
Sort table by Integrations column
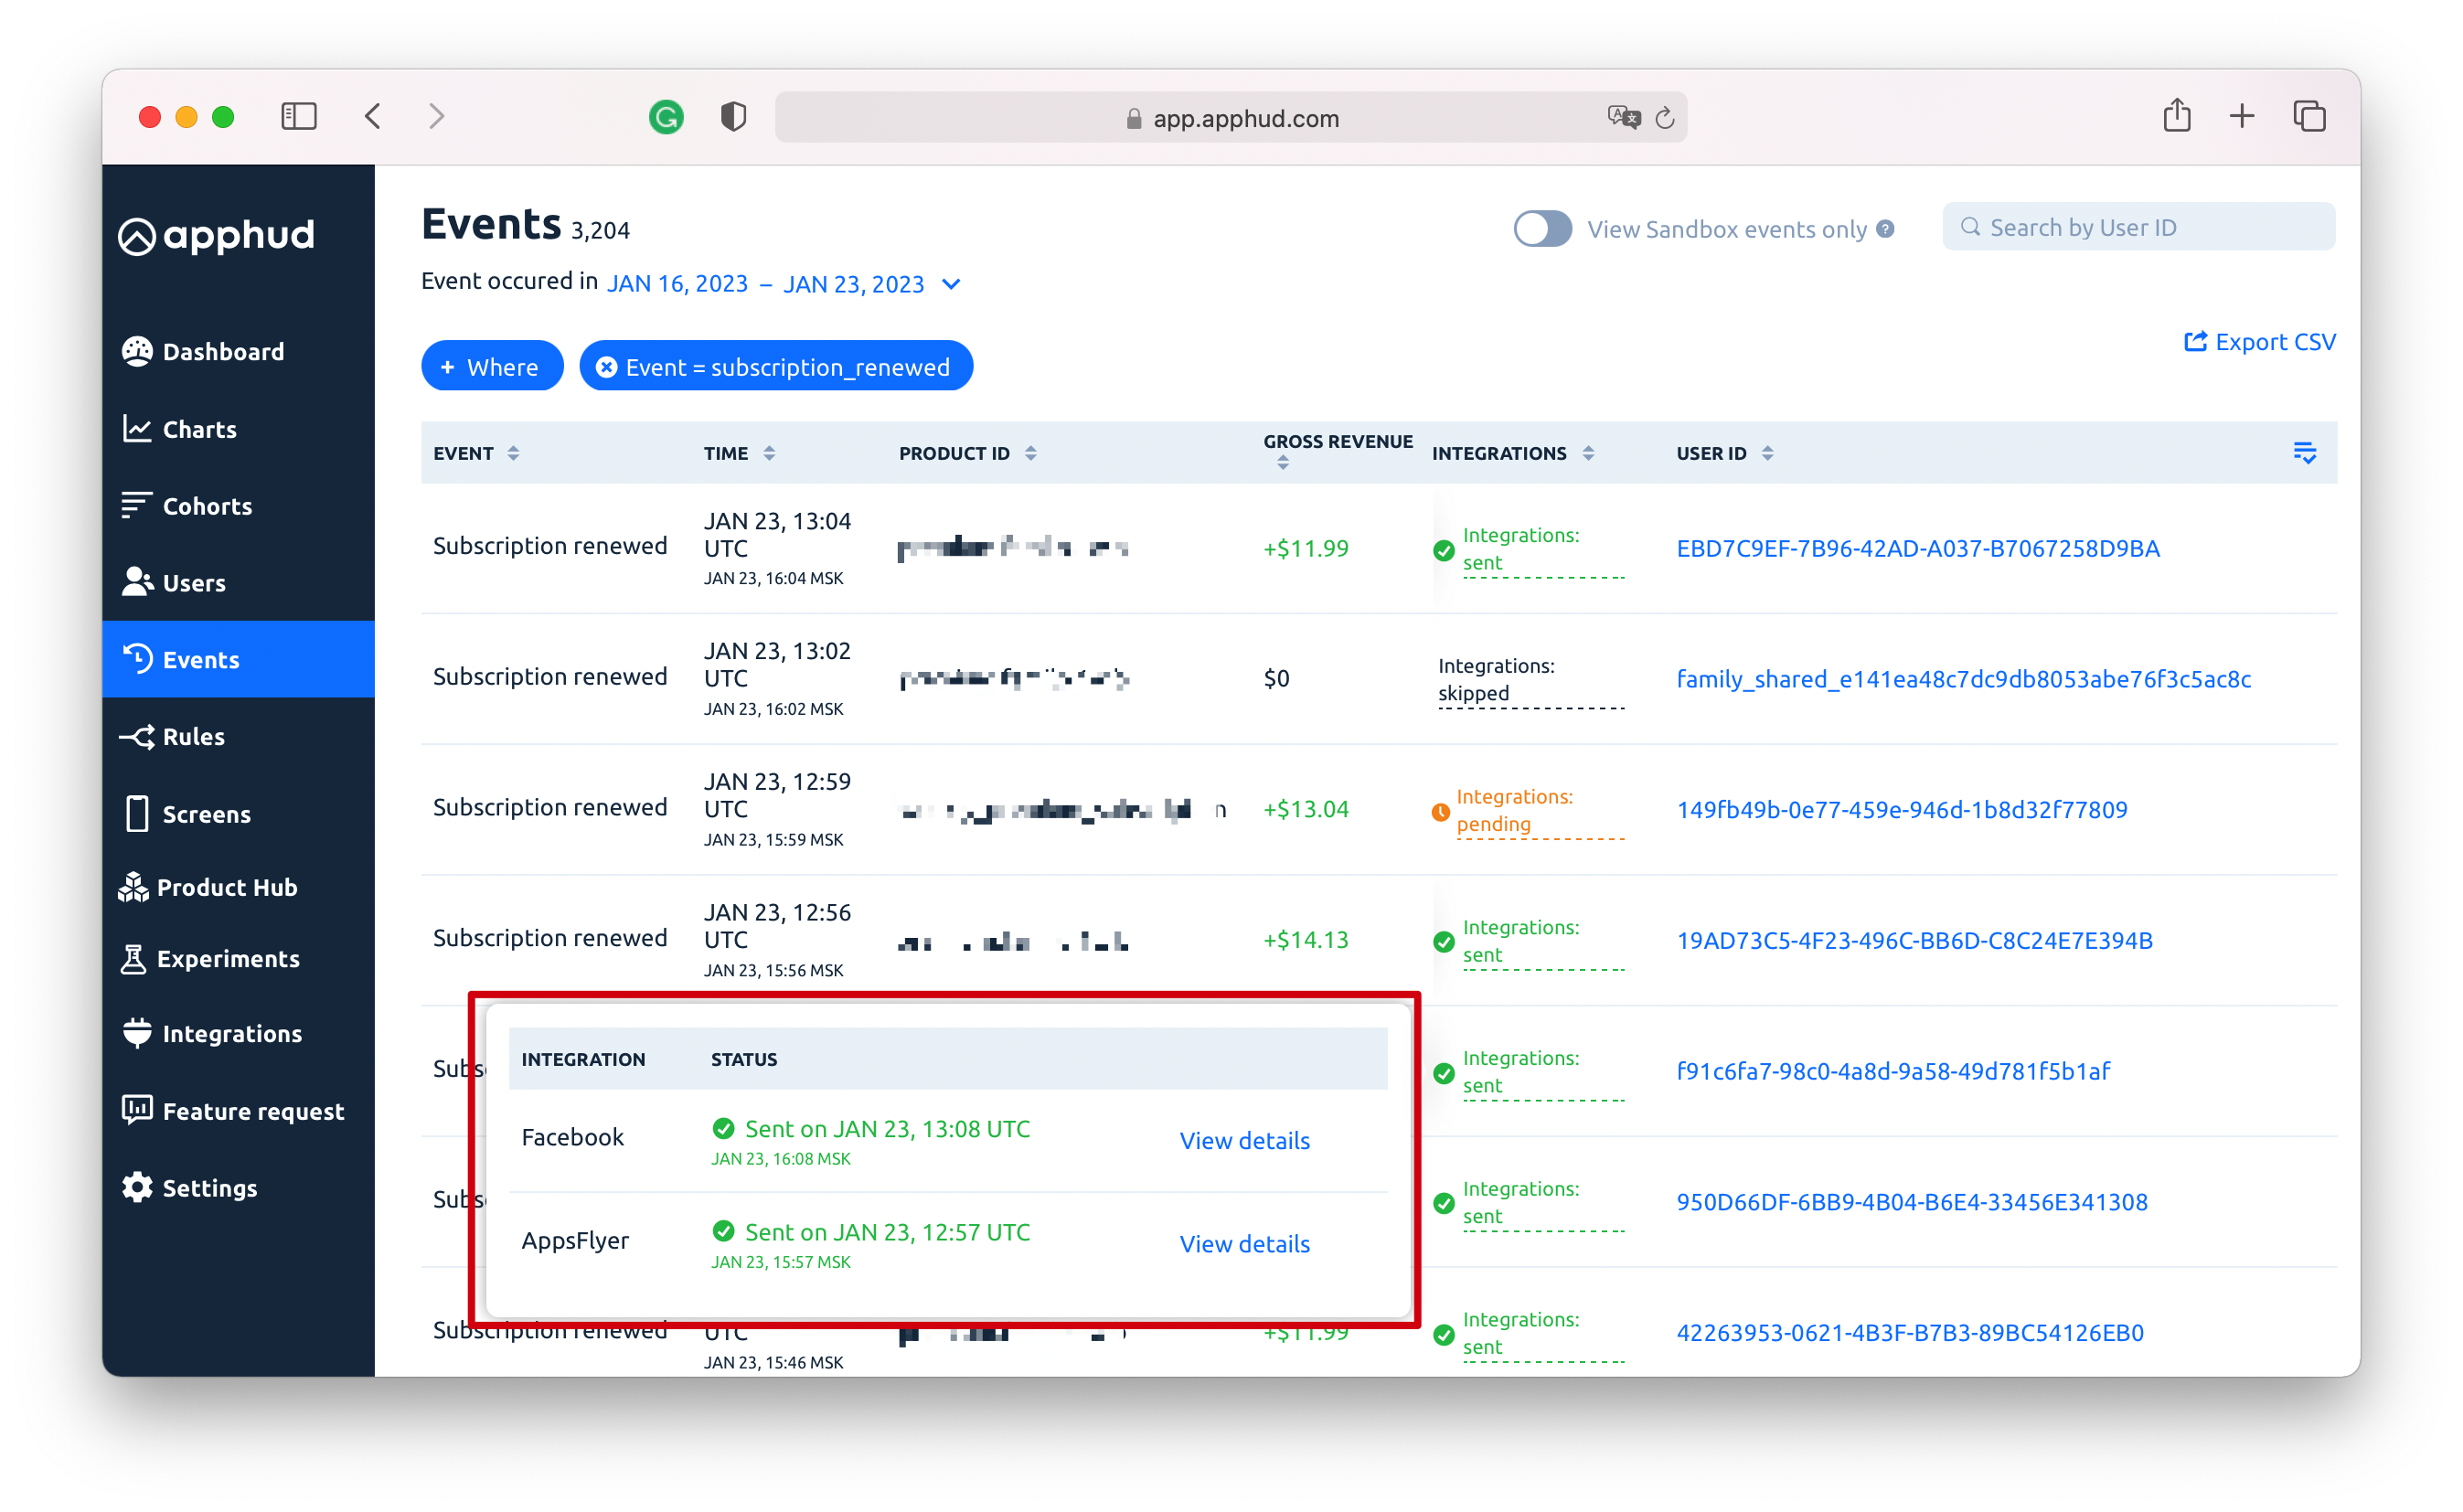pos(1588,453)
